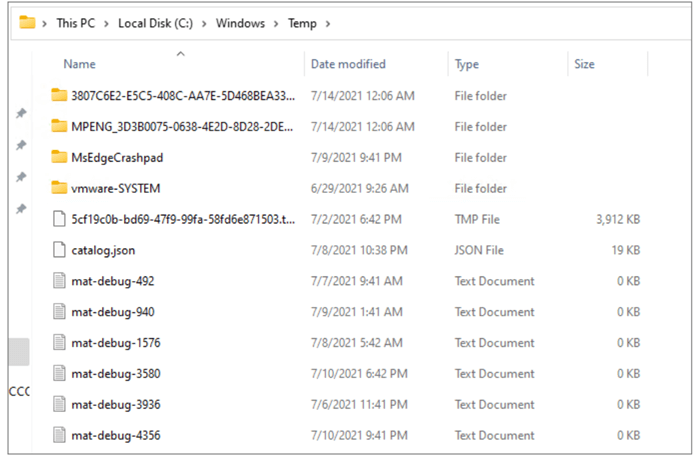Click mat-debug-3936 text document icon
Image resolution: width=700 pixels, height=459 pixels.
pos(59,404)
